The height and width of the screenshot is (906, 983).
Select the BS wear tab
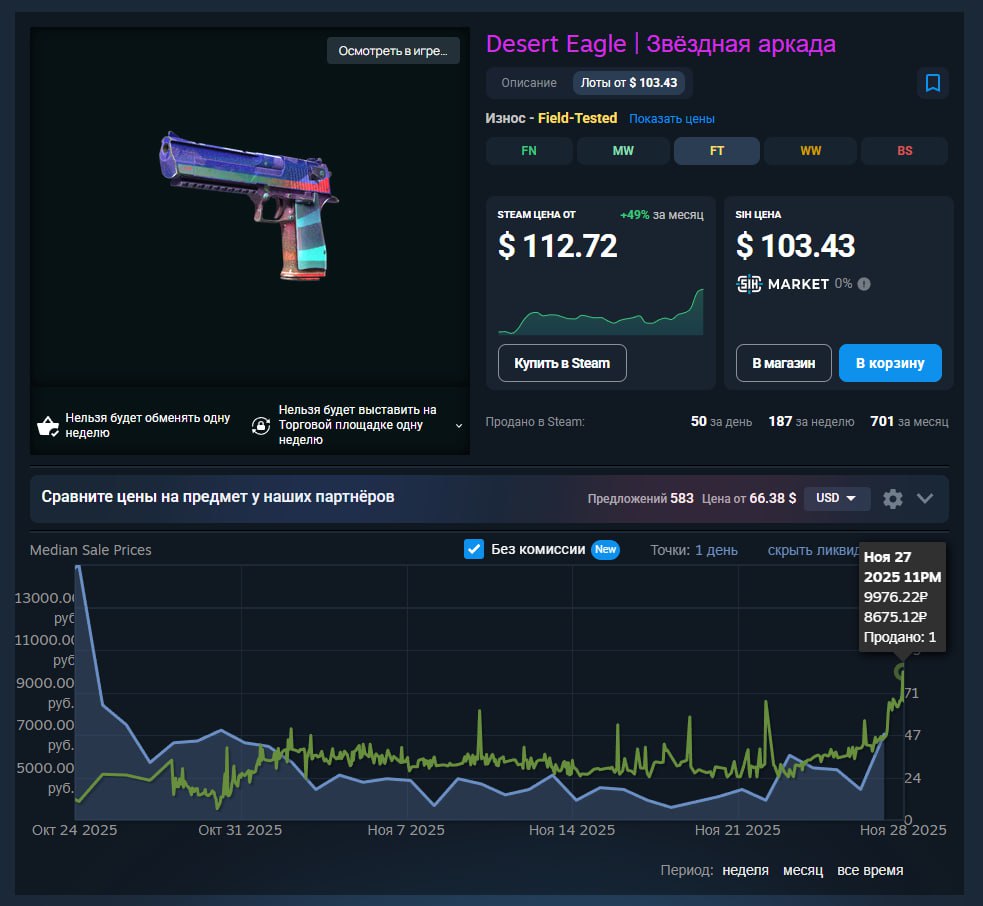coord(904,151)
